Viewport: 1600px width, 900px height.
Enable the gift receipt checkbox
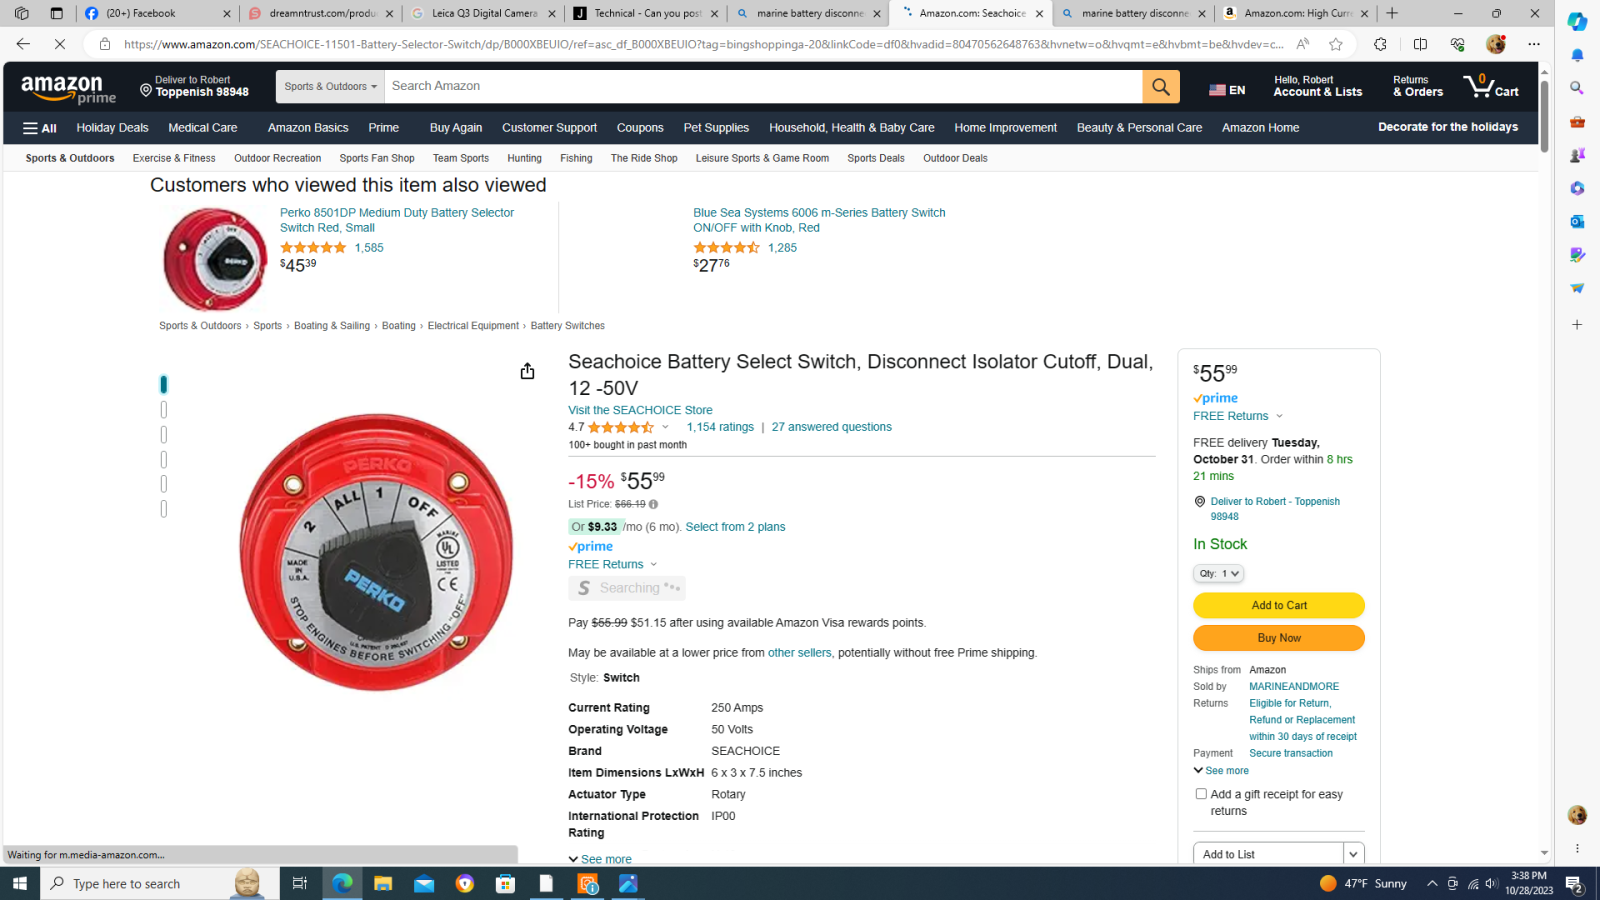pos(1201,793)
